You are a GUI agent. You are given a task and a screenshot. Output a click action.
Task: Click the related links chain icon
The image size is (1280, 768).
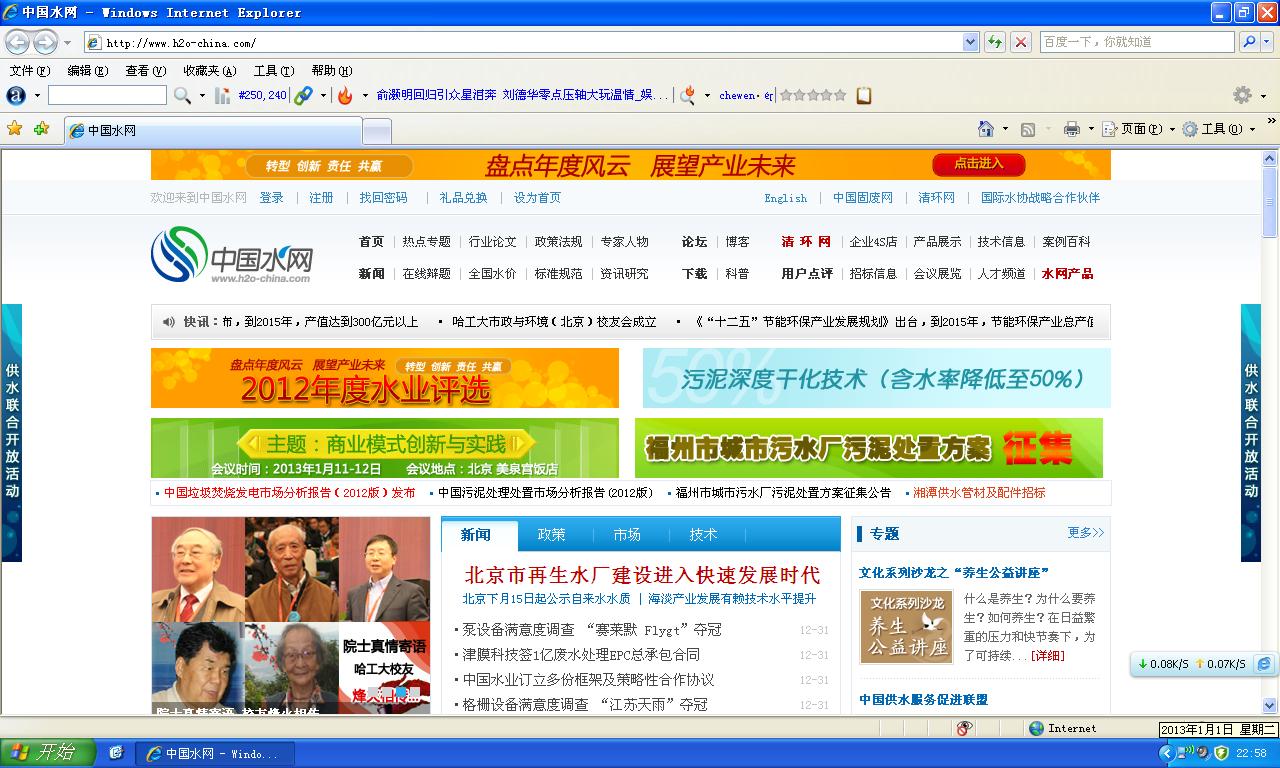(x=303, y=95)
